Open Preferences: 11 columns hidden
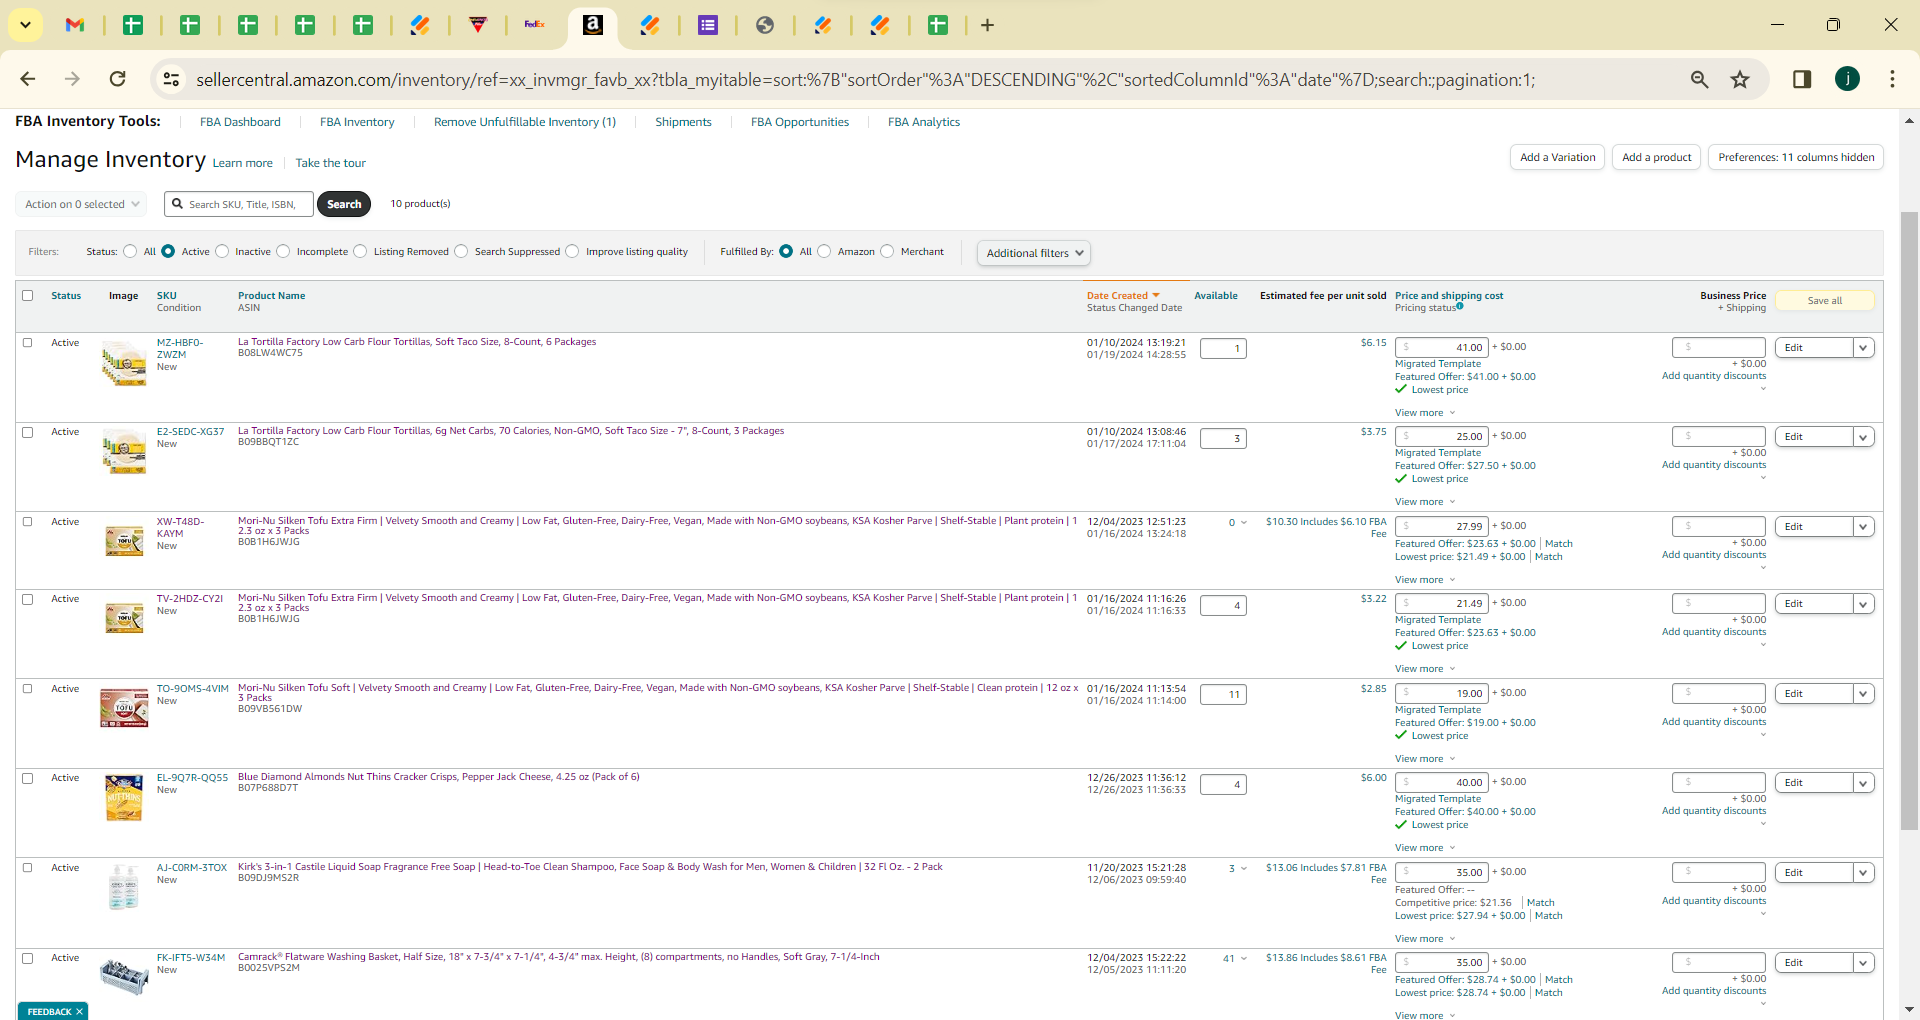Viewport: 1920px width, 1020px height. pyautogui.click(x=1796, y=157)
